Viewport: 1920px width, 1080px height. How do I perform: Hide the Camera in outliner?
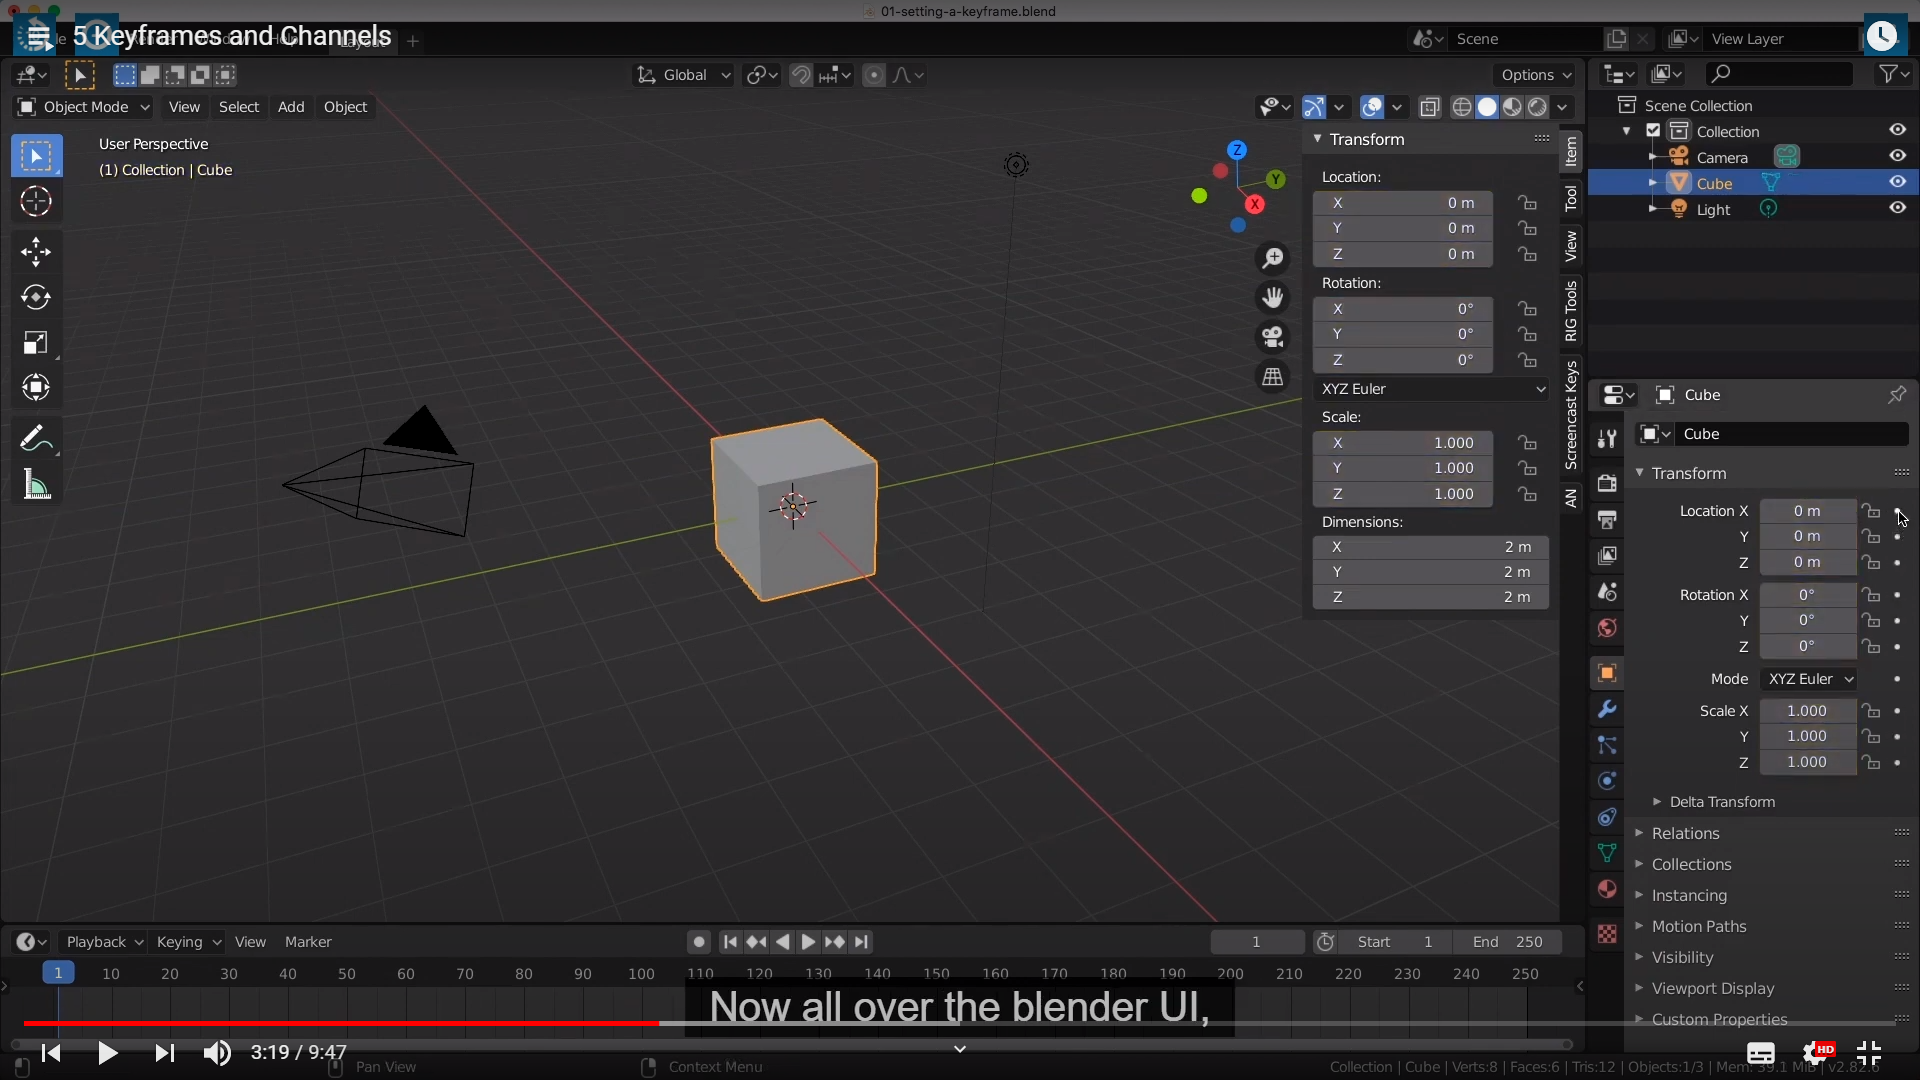click(x=1897, y=156)
